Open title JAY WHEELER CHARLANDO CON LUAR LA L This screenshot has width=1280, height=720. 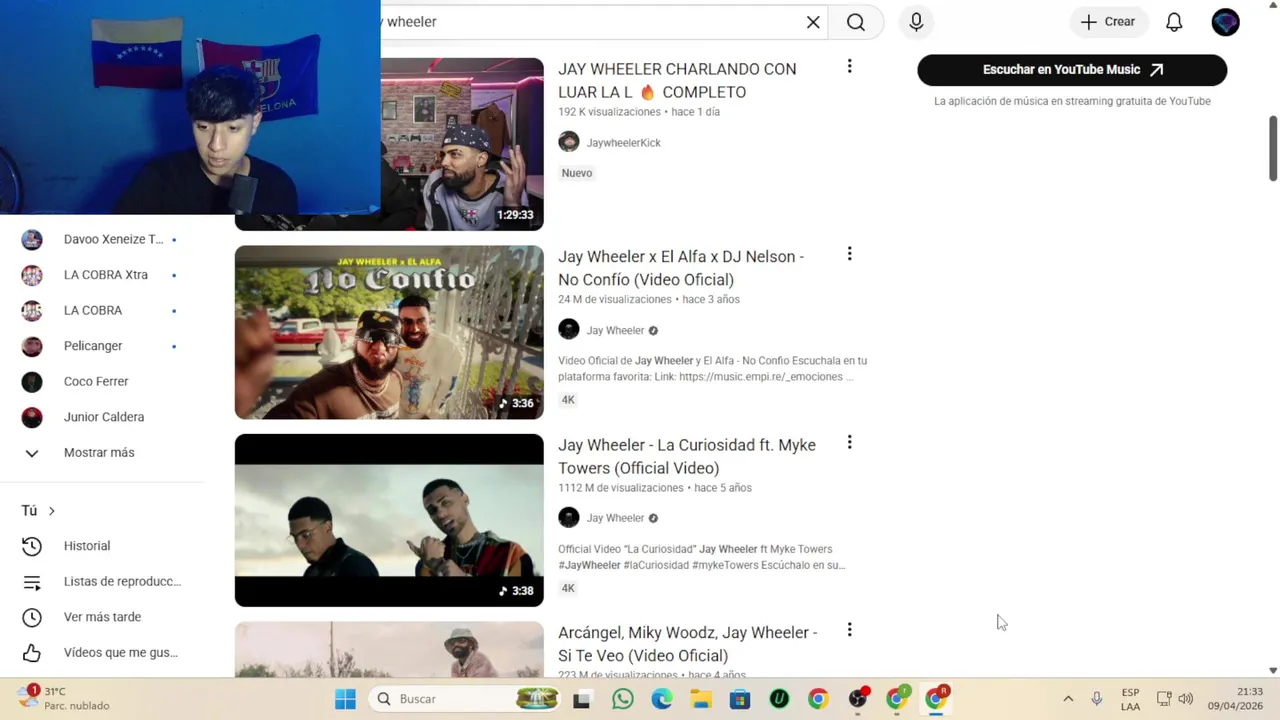(677, 80)
